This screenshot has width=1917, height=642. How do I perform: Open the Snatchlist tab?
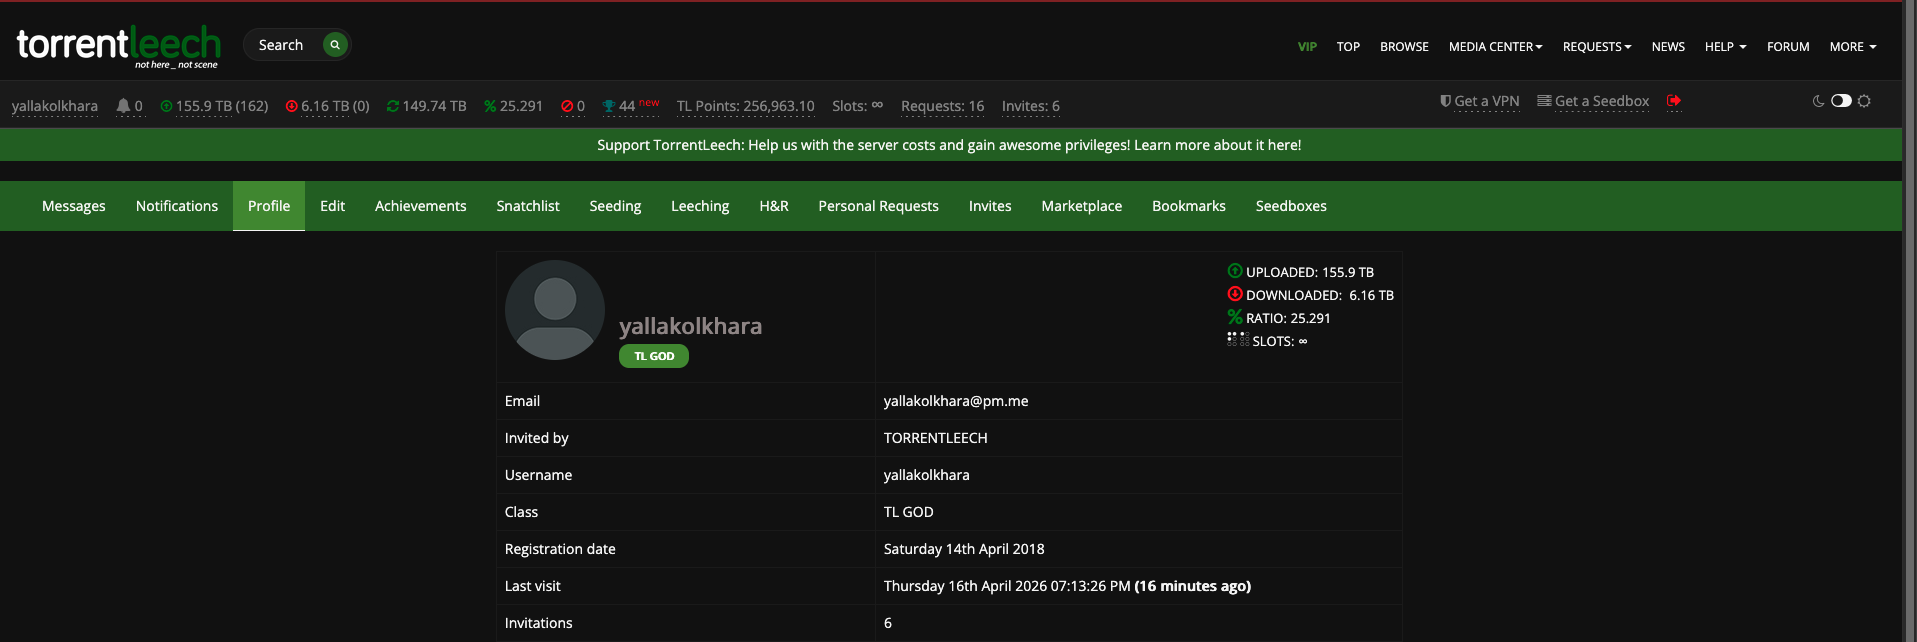(x=528, y=206)
